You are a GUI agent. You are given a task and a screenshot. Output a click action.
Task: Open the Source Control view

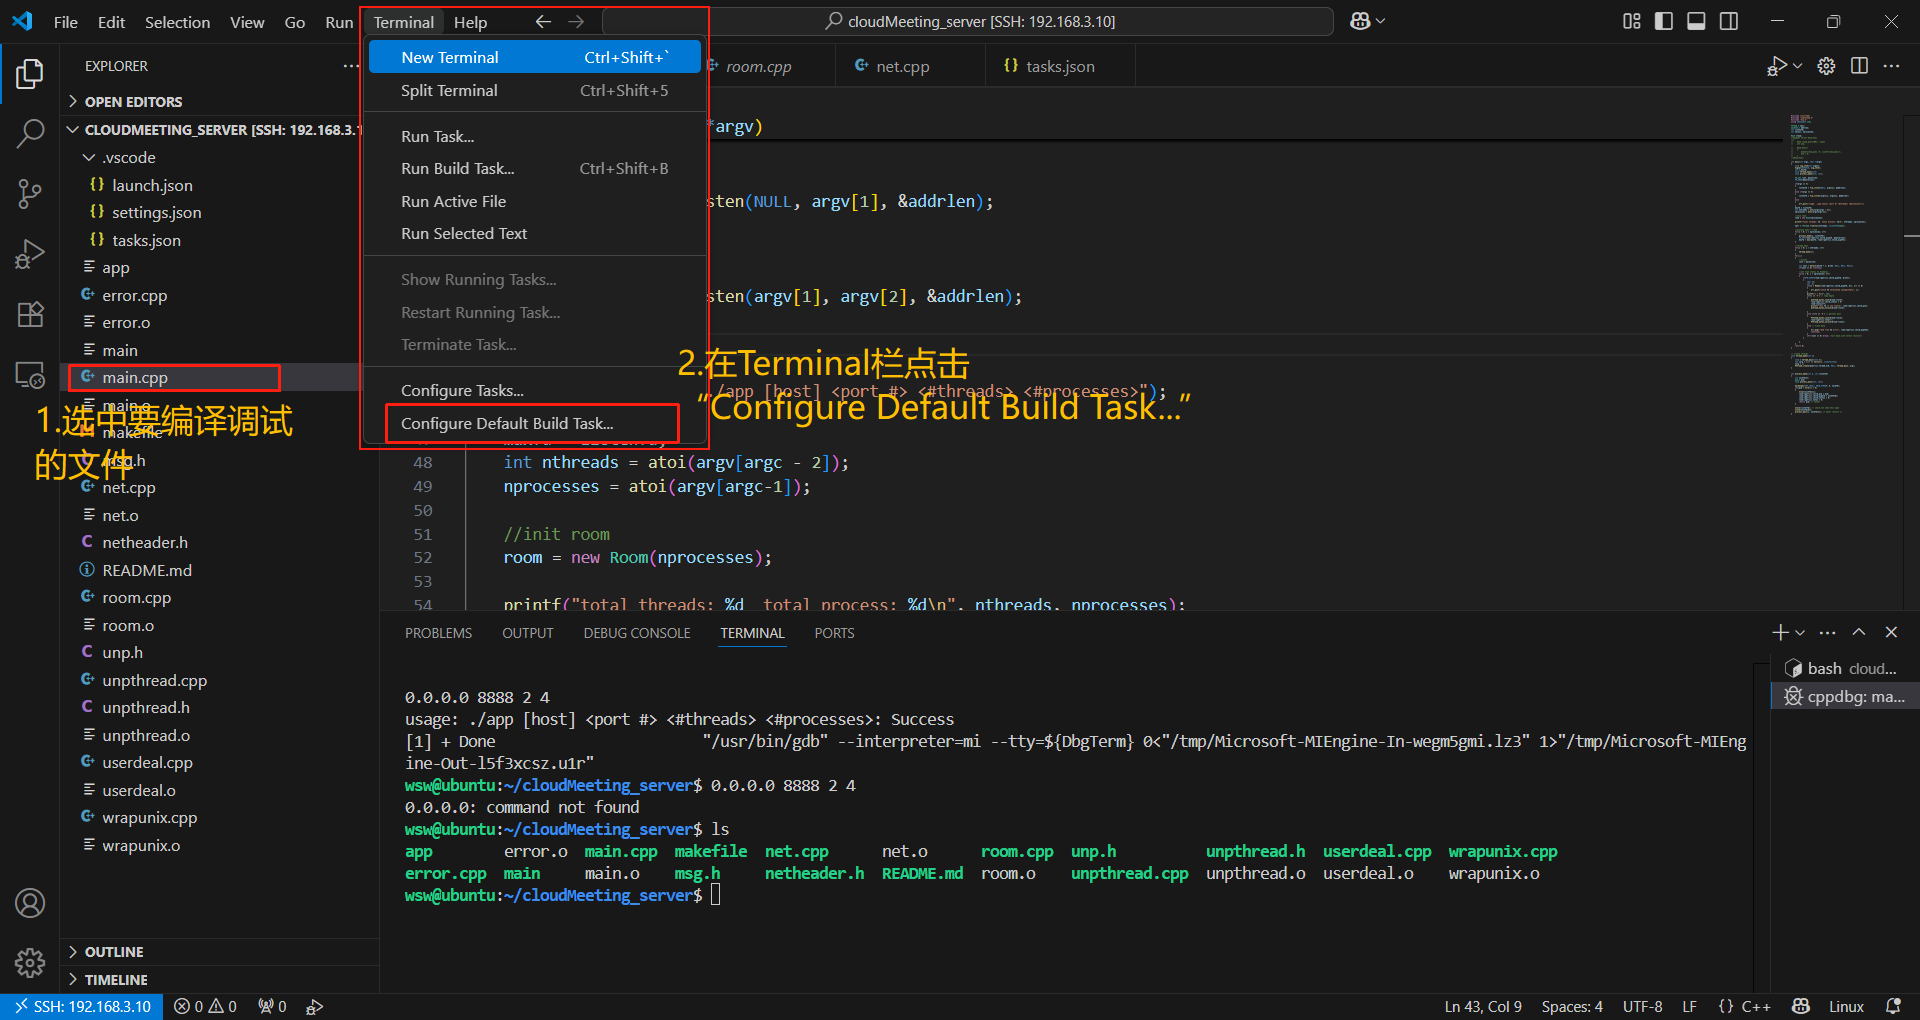coord(30,193)
